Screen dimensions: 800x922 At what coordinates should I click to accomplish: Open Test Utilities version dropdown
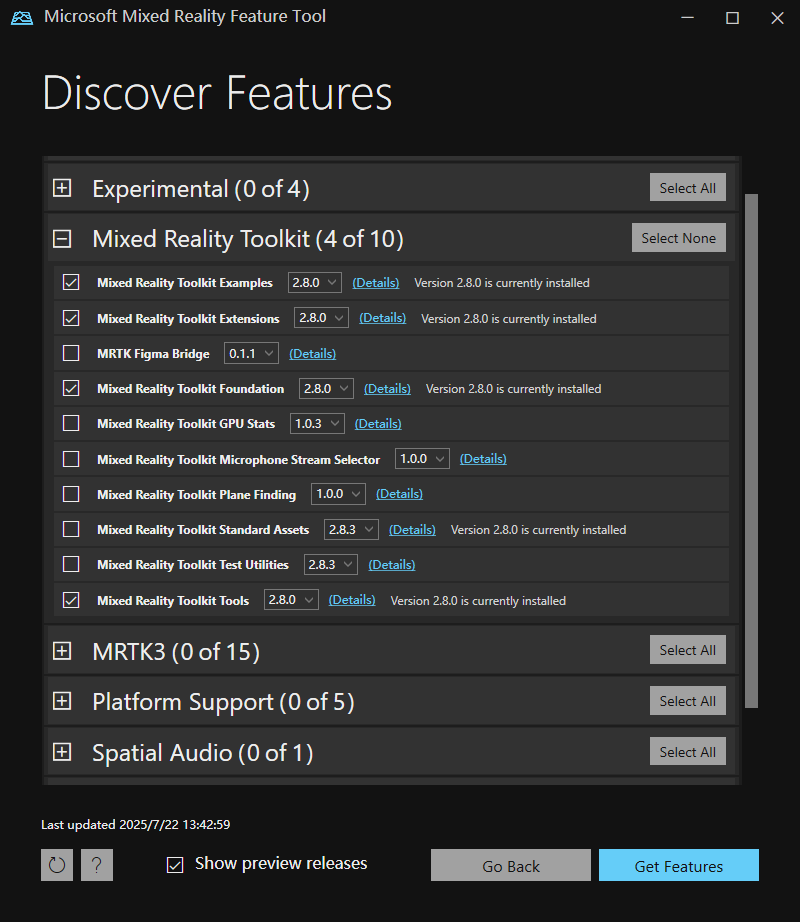(x=330, y=564)
